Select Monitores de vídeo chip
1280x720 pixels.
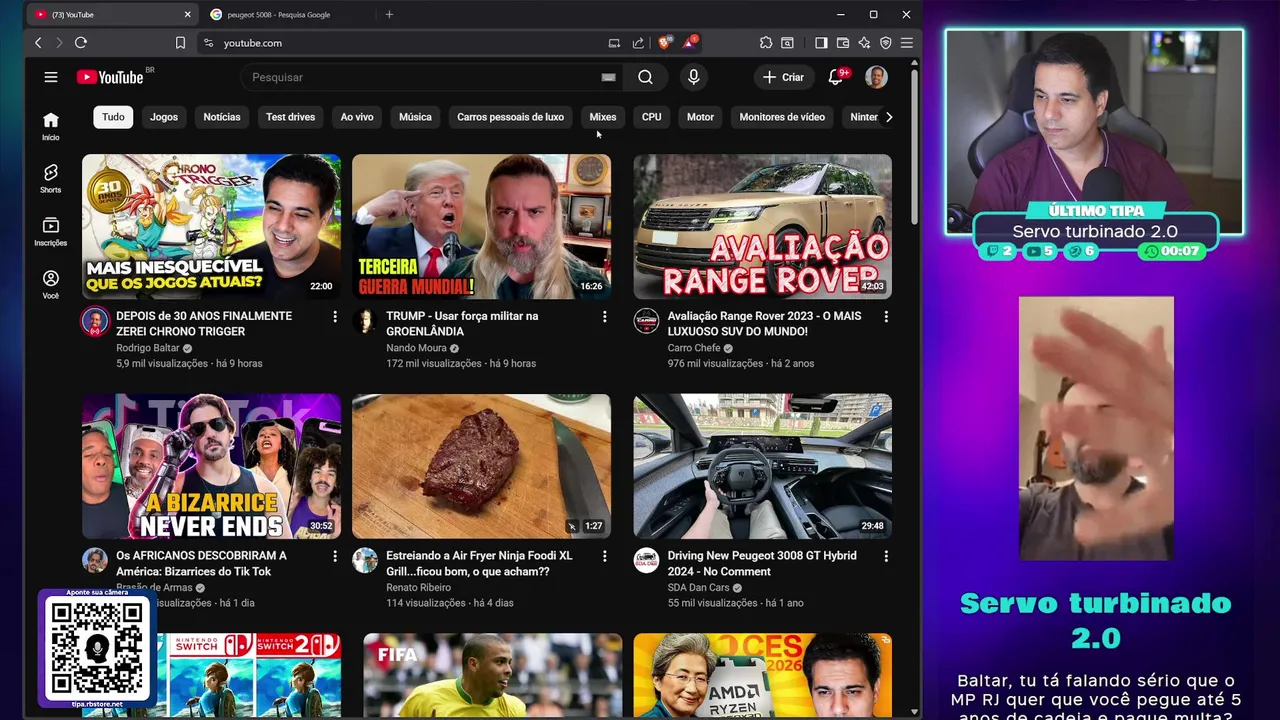782,117
